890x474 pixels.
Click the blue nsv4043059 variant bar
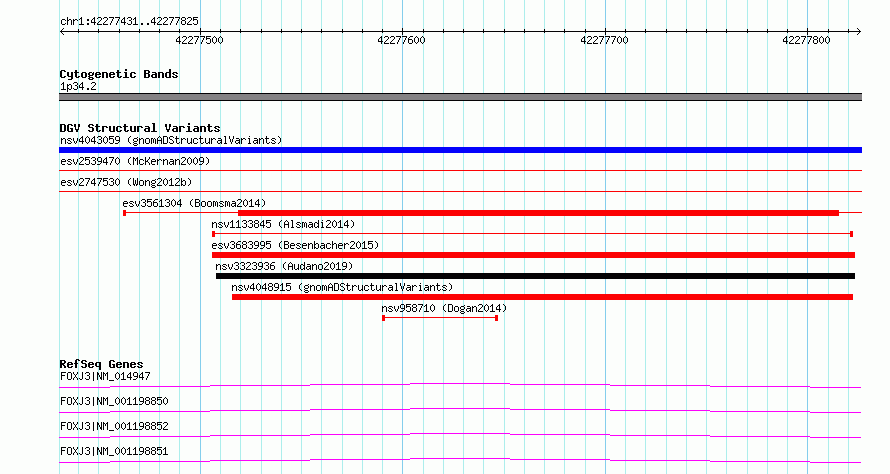460,150
